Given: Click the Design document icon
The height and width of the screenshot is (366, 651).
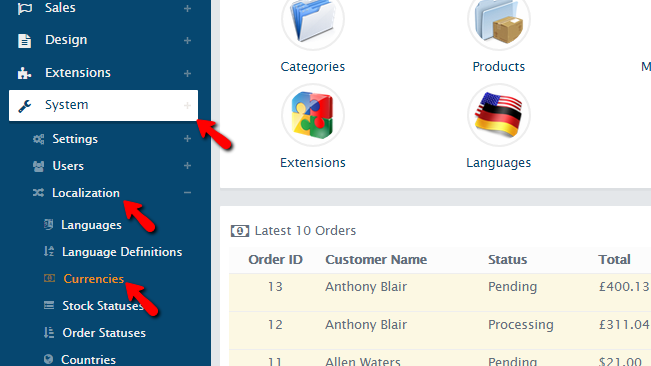Looking at the screenshot, I should coord(24,41).
